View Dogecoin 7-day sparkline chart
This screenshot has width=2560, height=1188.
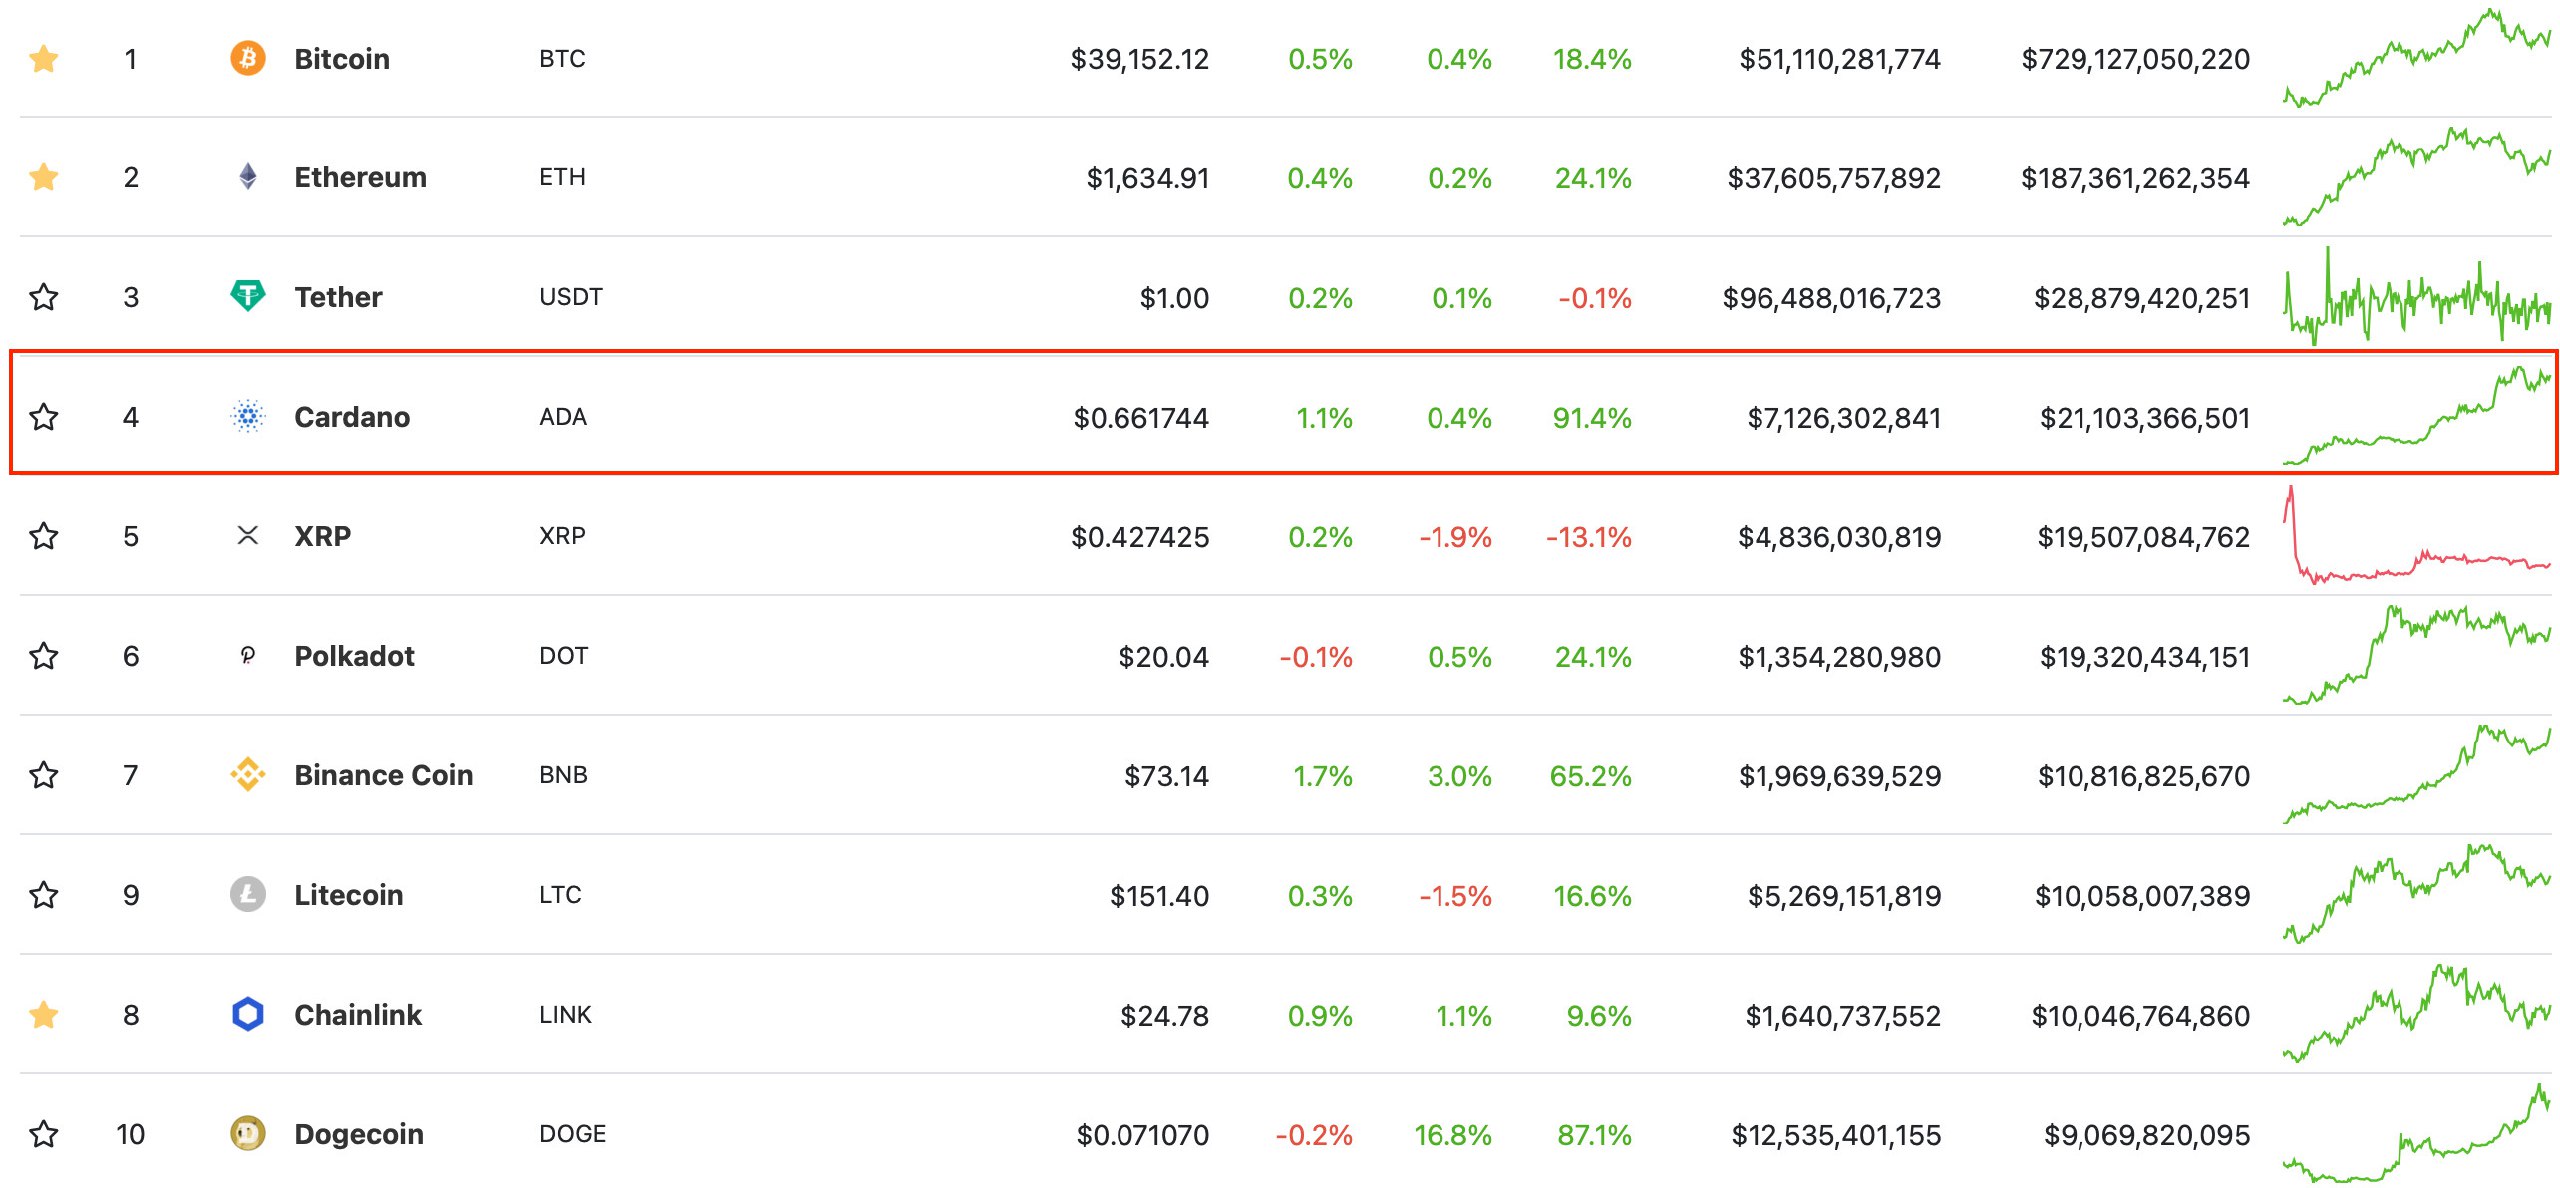2417,1133
